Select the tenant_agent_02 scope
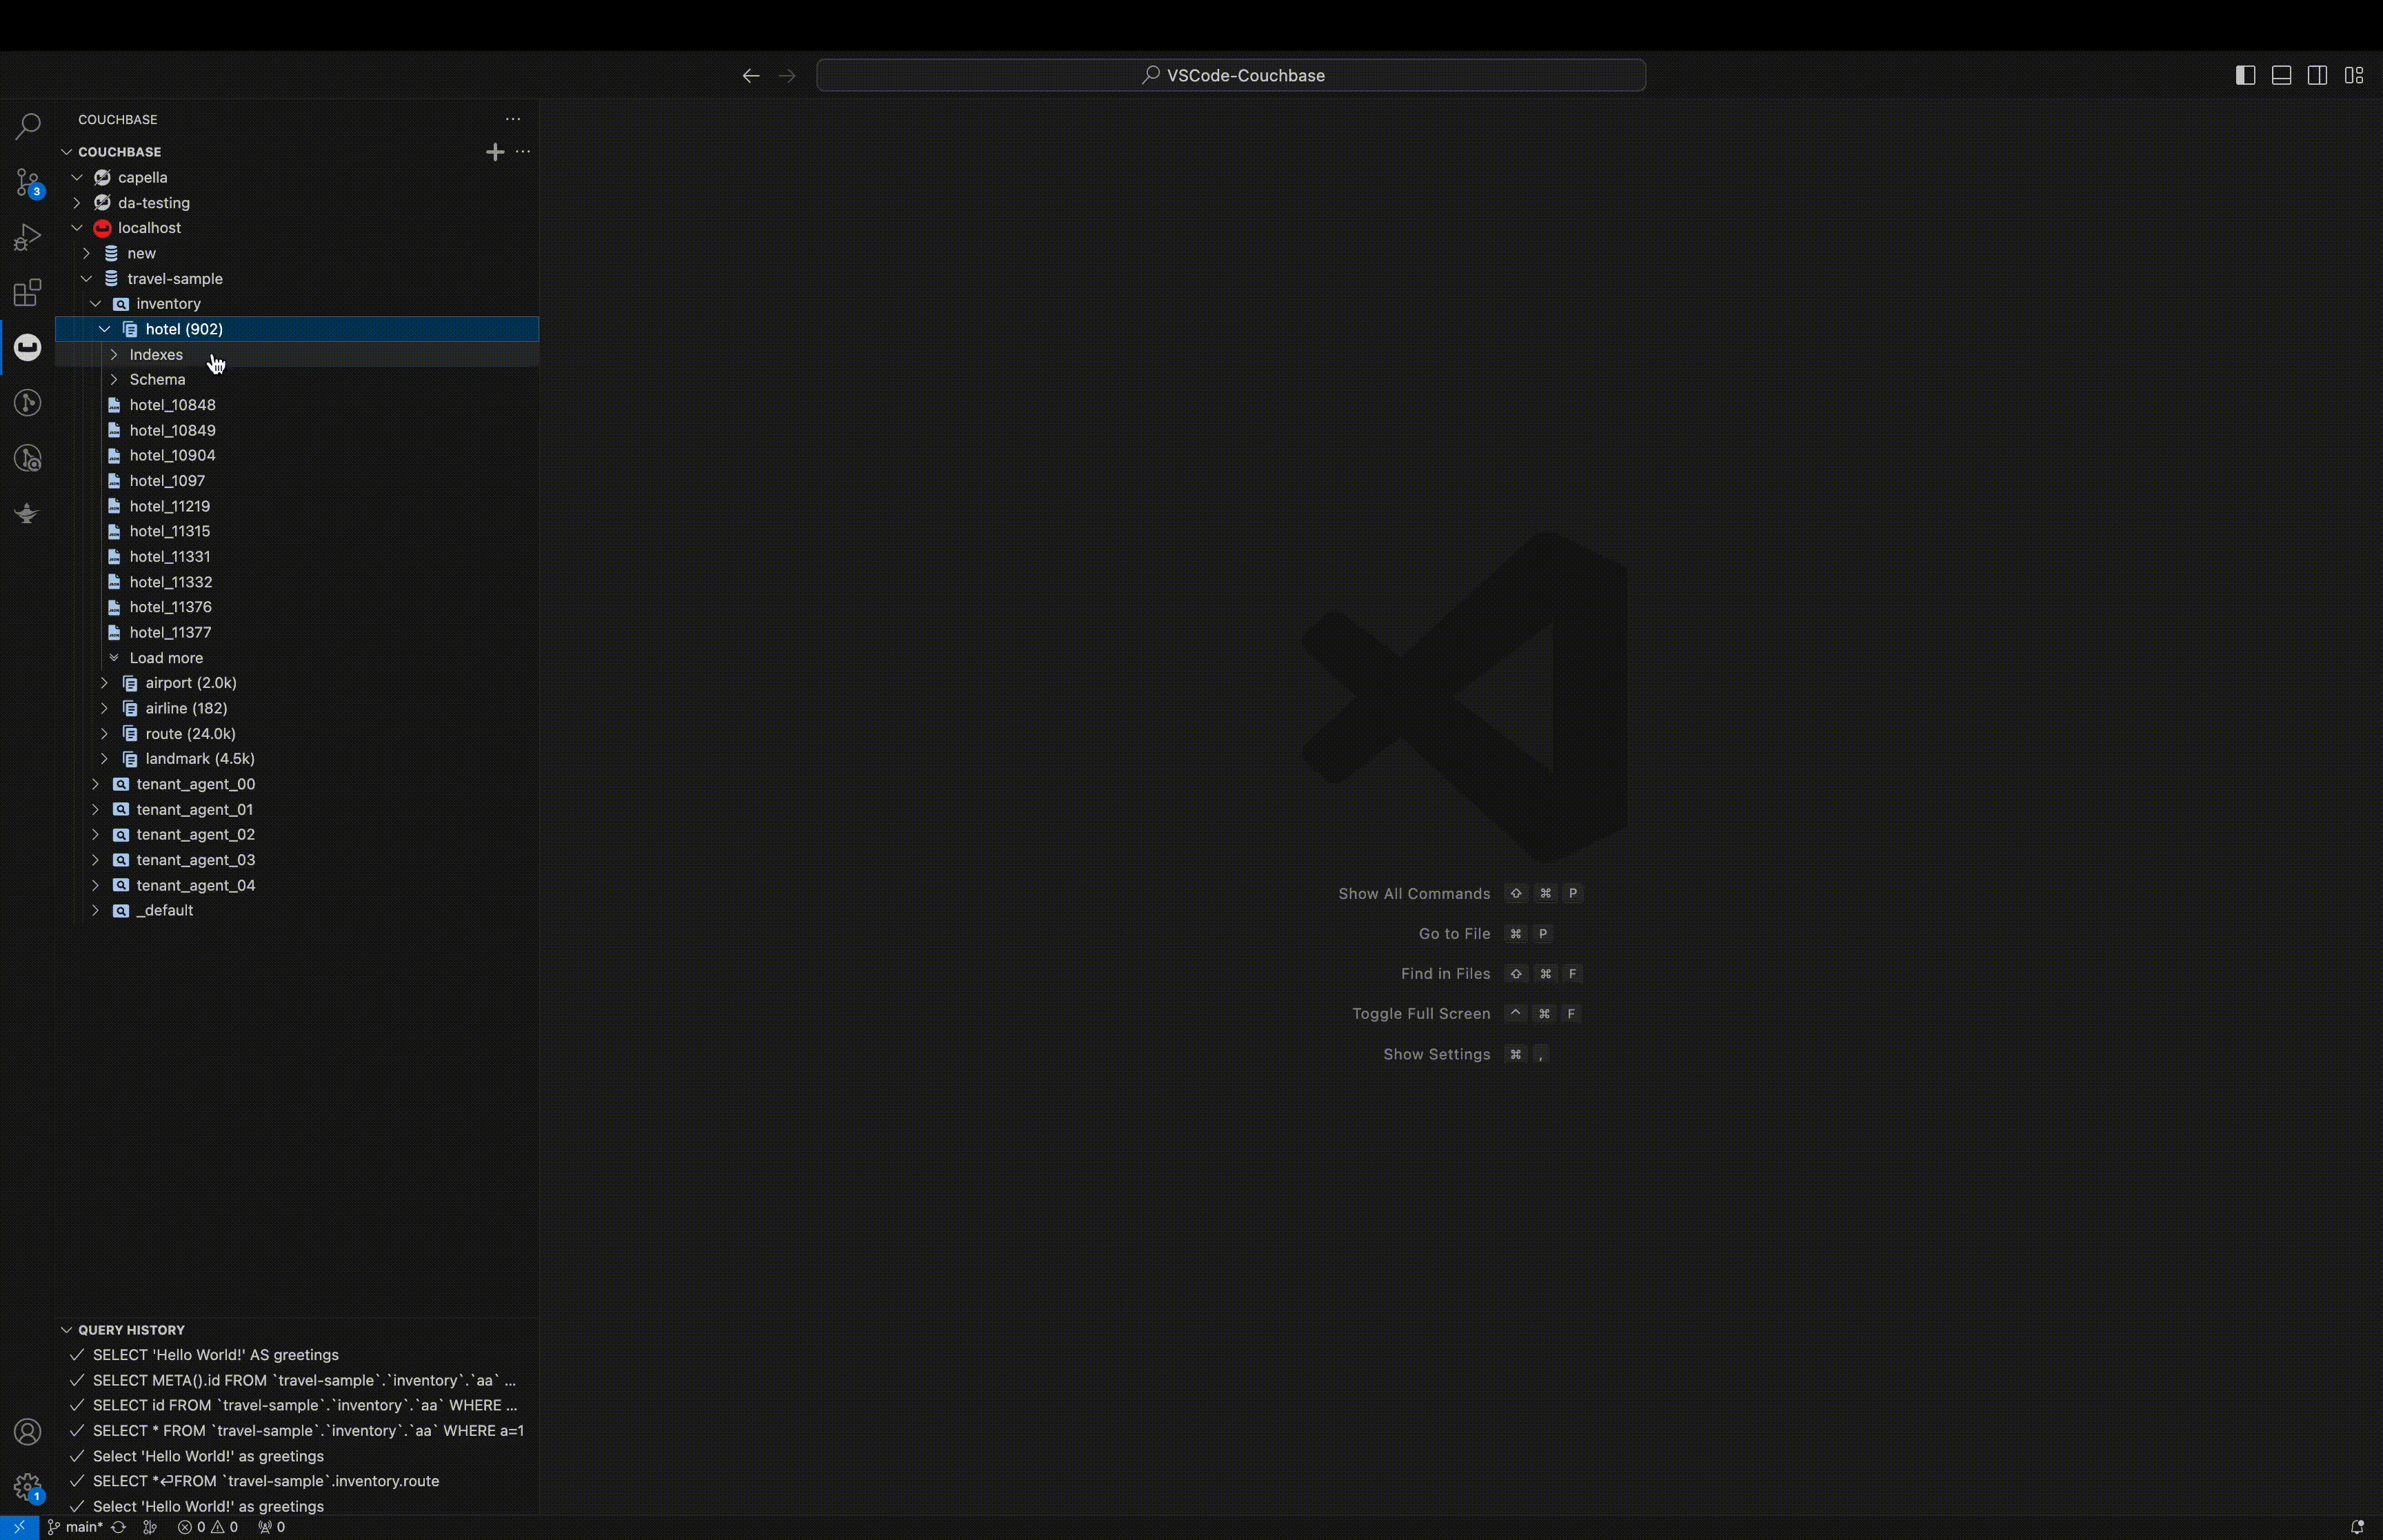Screen dimensions: 2383x1540 tap(297, 835)
